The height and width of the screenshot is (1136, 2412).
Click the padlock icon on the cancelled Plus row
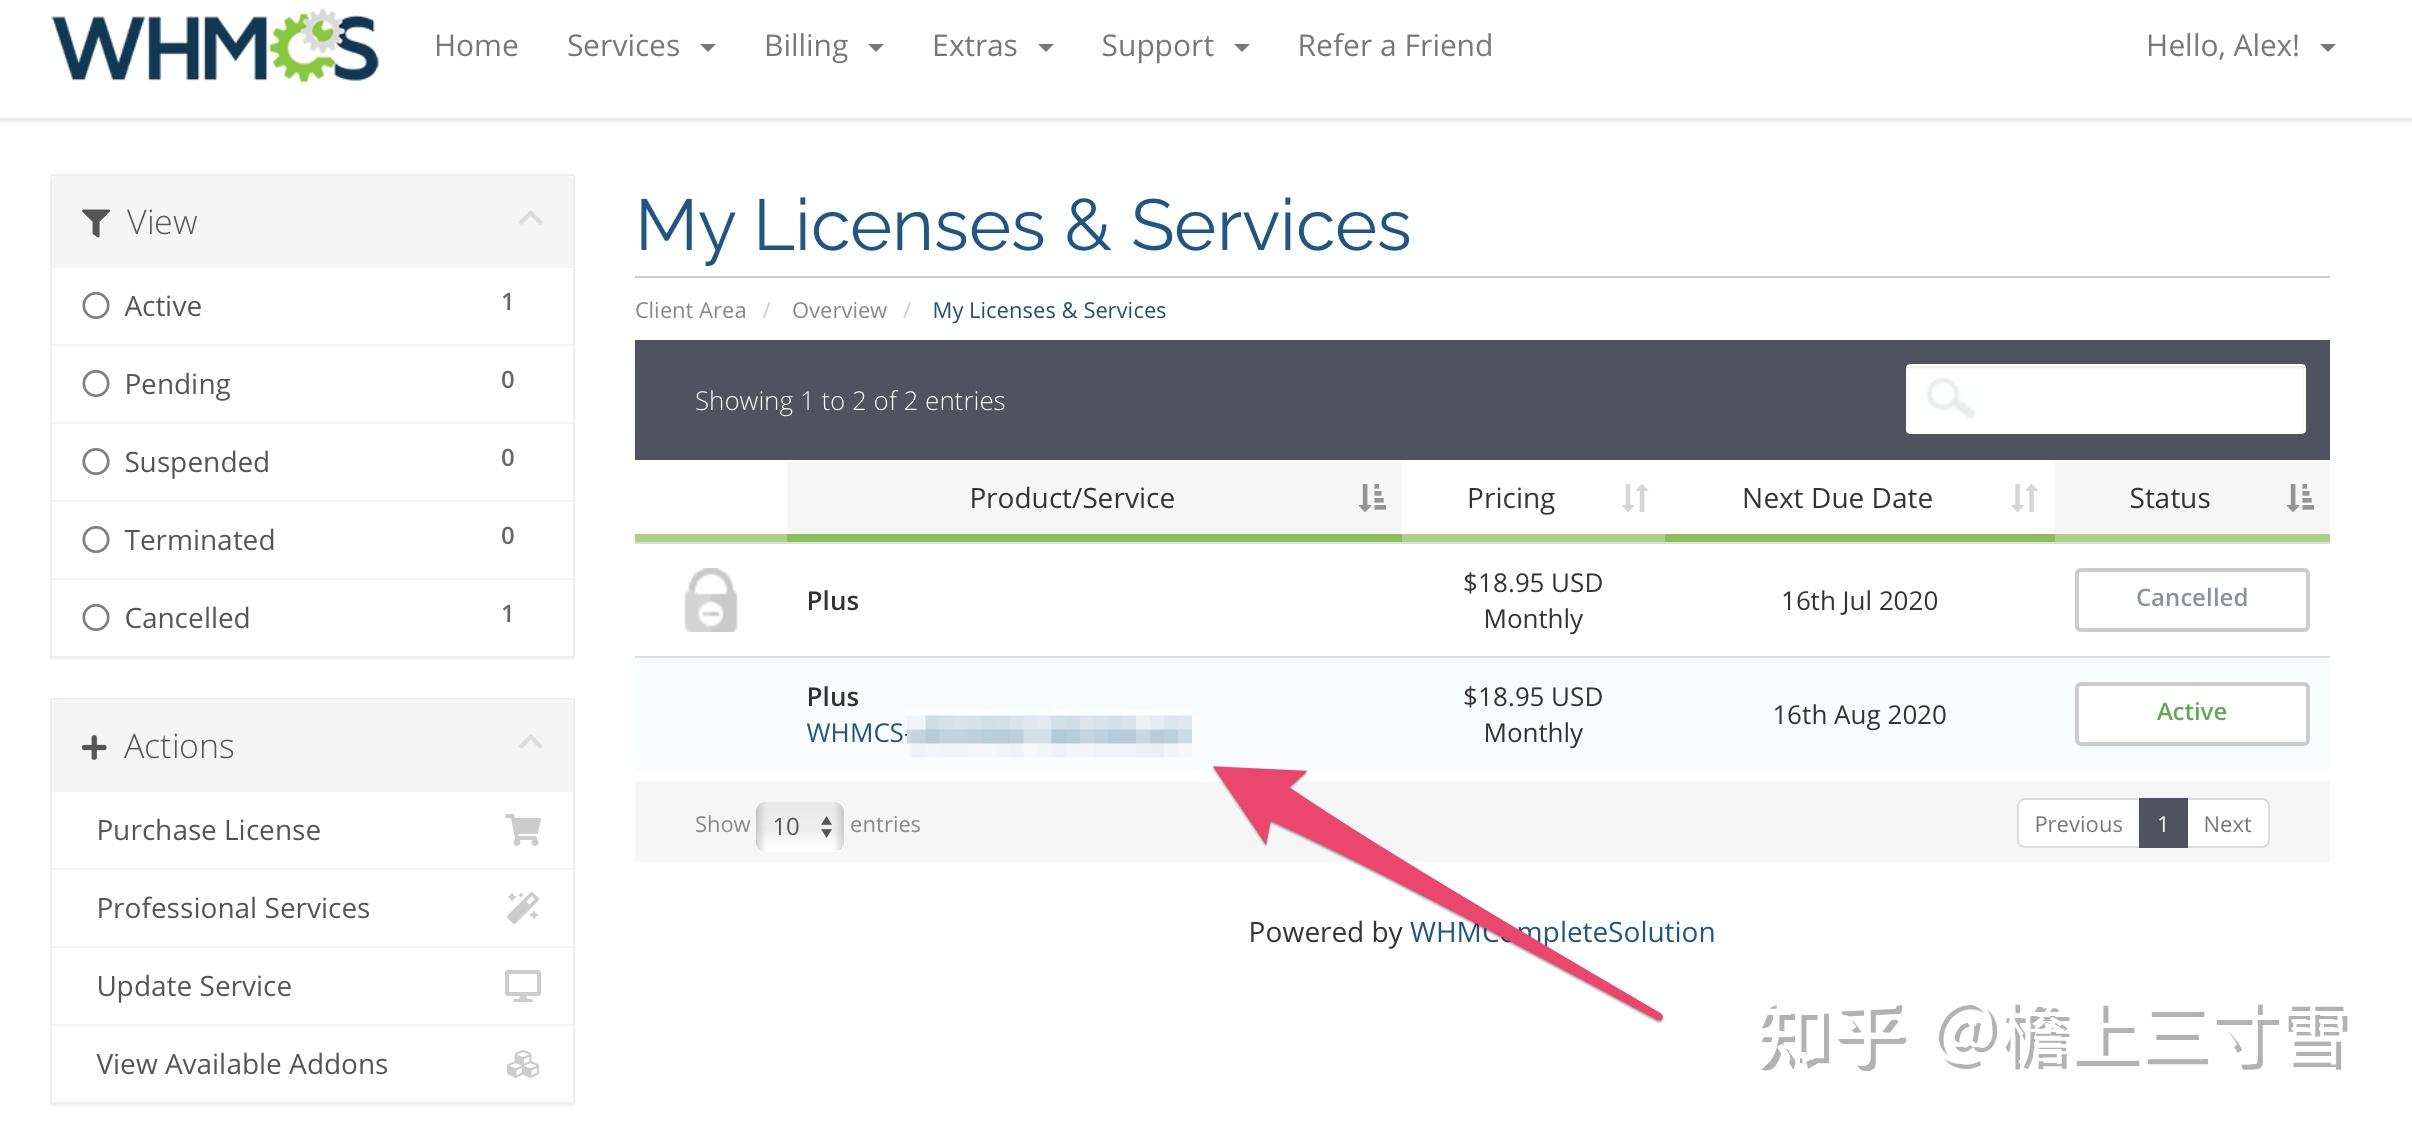[x=710, y=600]
